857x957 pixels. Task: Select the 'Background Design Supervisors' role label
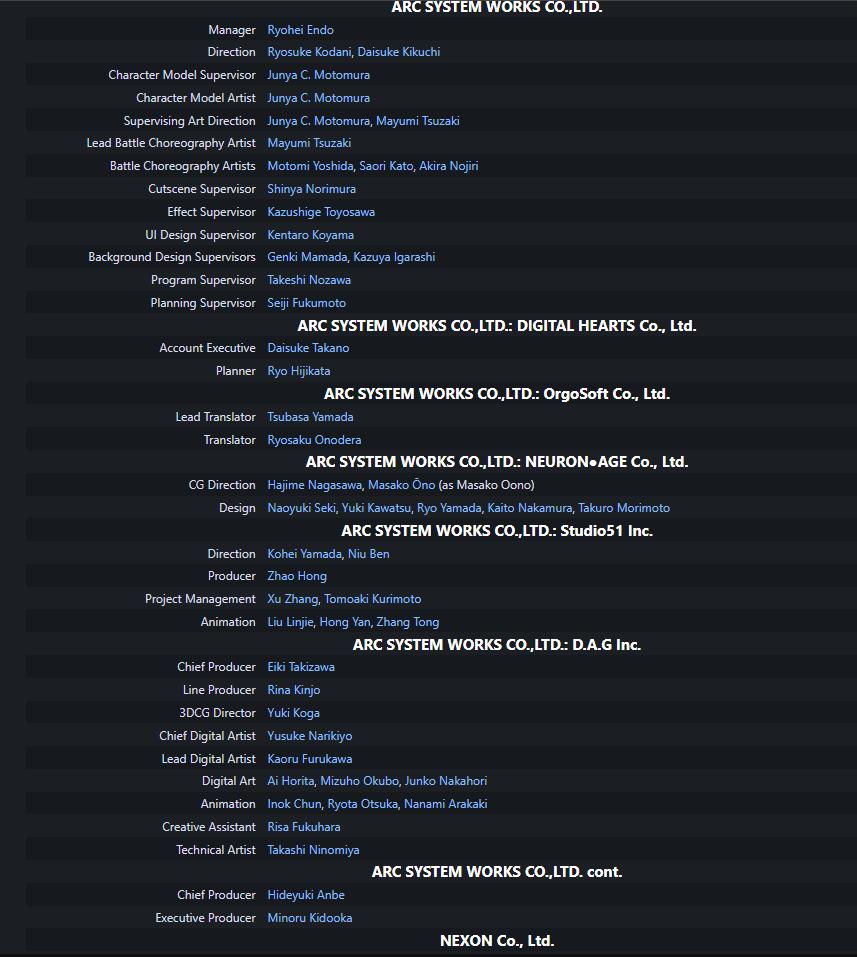(172, 257)
